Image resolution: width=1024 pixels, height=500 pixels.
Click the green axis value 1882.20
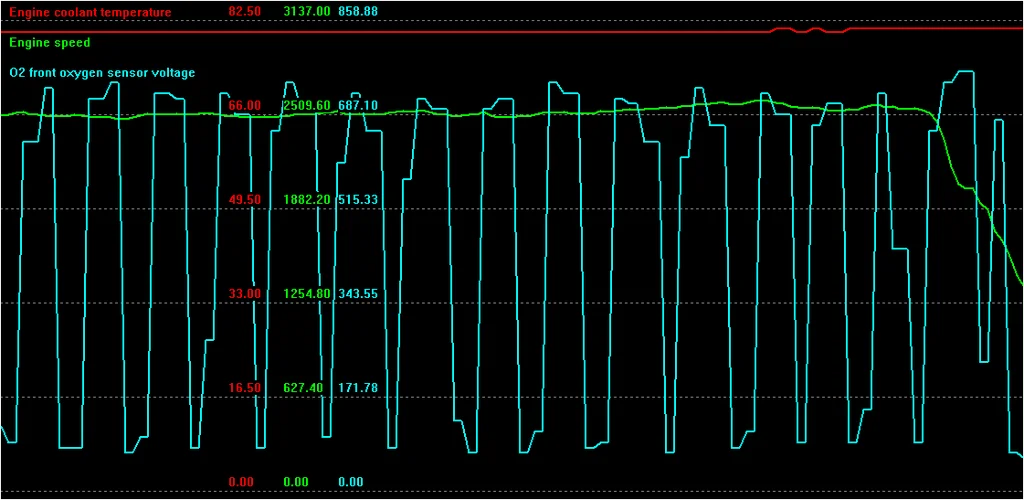[307, 199]
